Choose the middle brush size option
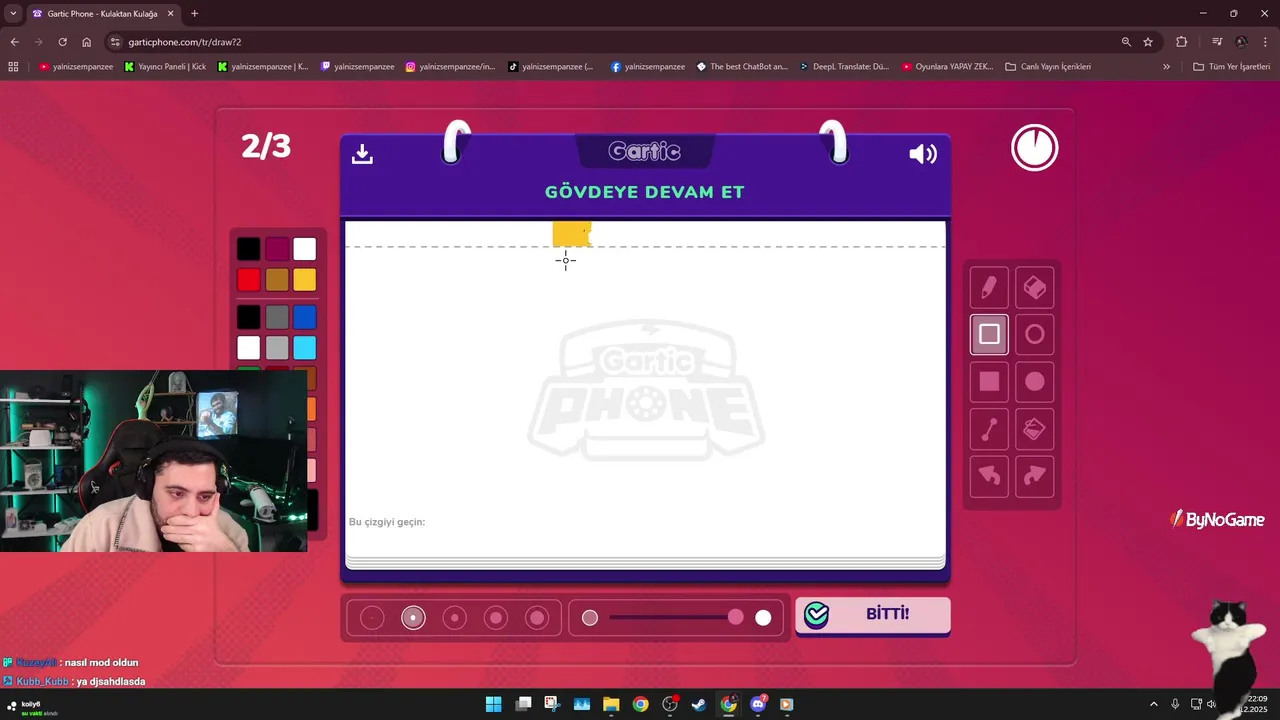 pyautogui.click(x=455, y=618)
